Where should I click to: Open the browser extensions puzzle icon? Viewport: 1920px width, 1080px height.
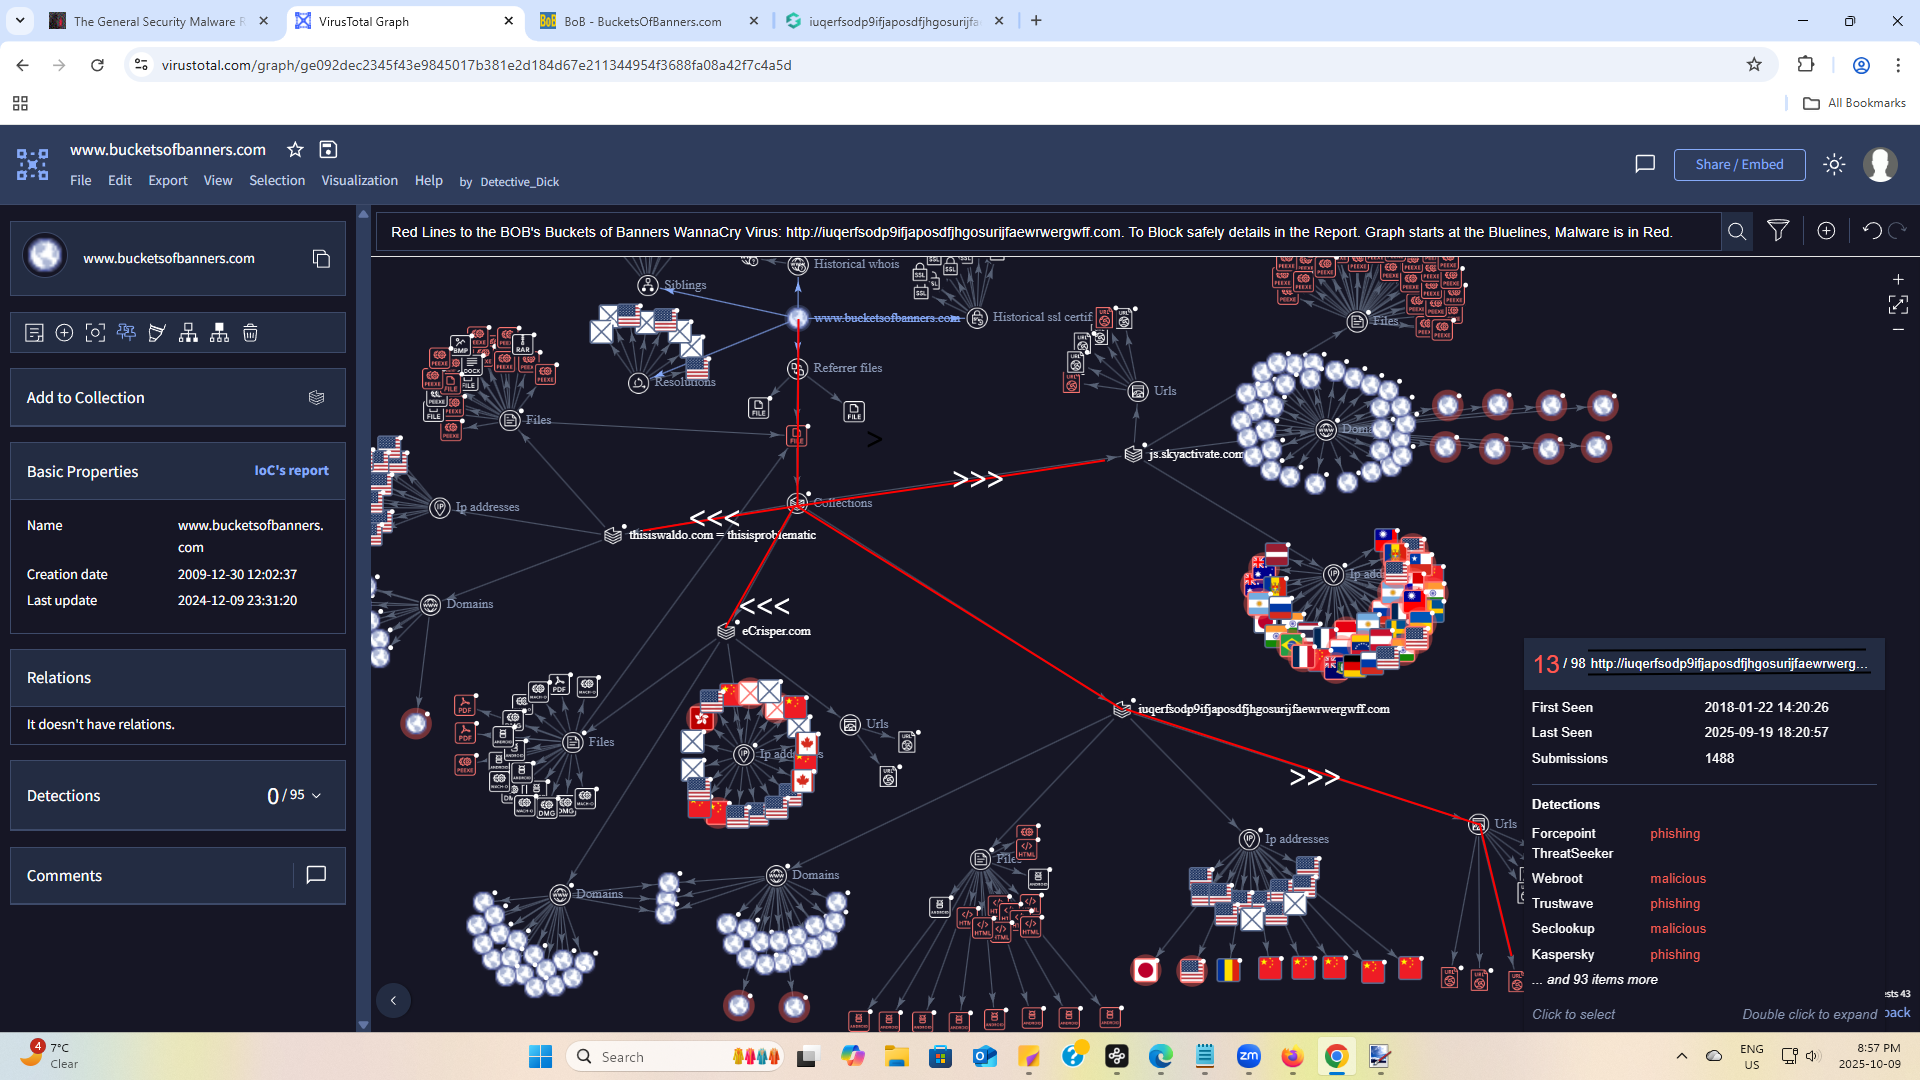point(1806,65)
